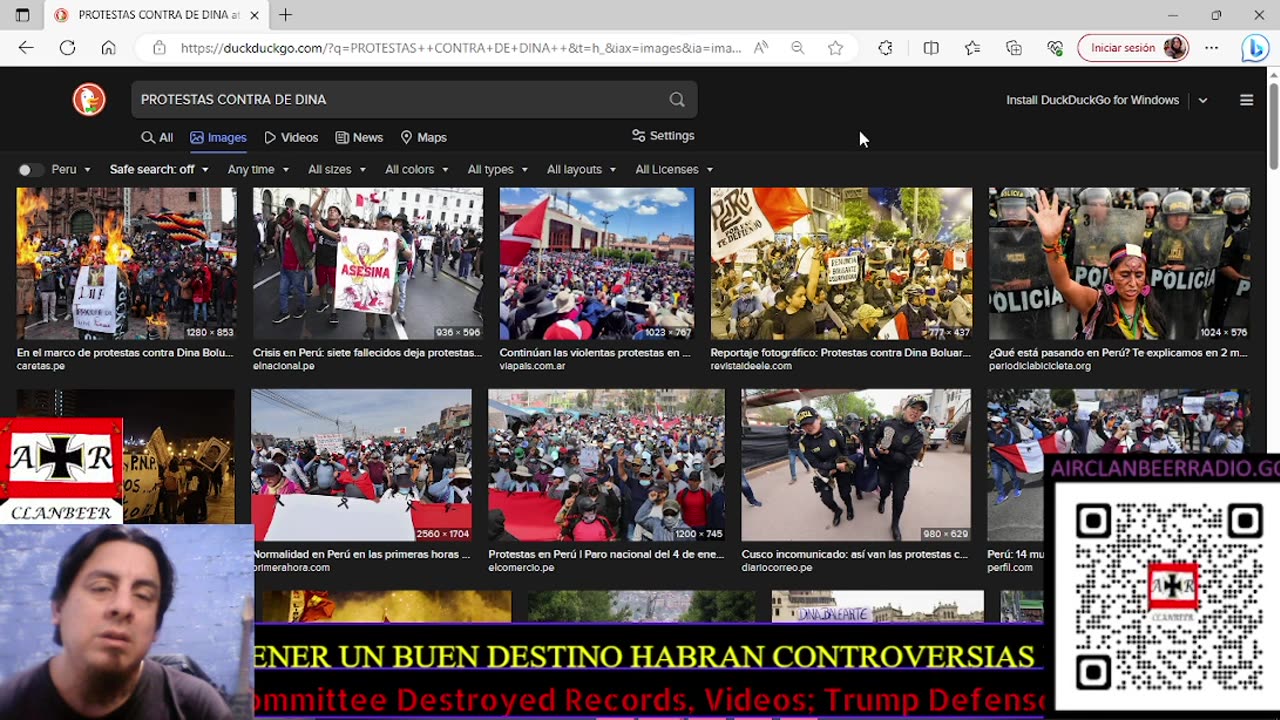This screenshot has width=1280, height=720.
Task: Open Safe search: off dropdown
Action: (x=159, y=170)
